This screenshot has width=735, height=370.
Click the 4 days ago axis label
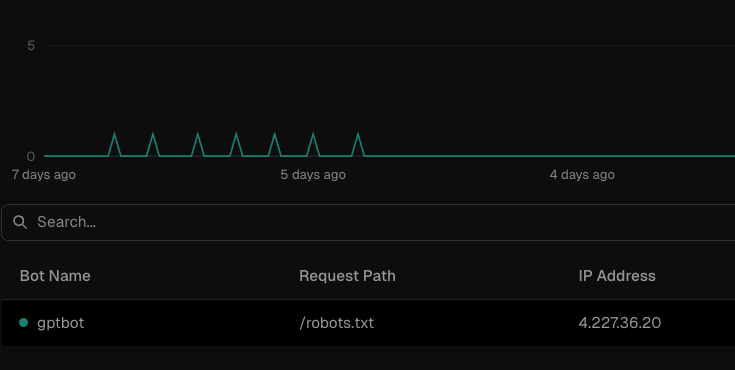coord(582,175)
